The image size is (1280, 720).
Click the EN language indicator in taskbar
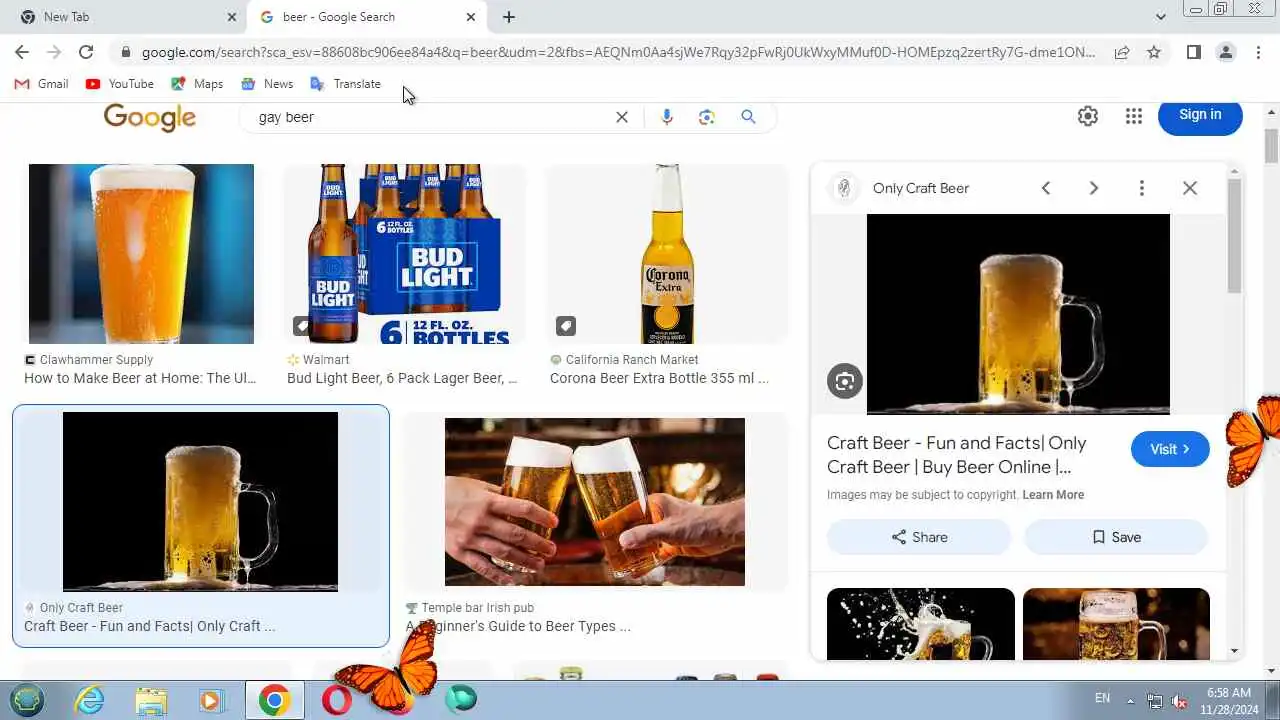(x=1102, y=698)
